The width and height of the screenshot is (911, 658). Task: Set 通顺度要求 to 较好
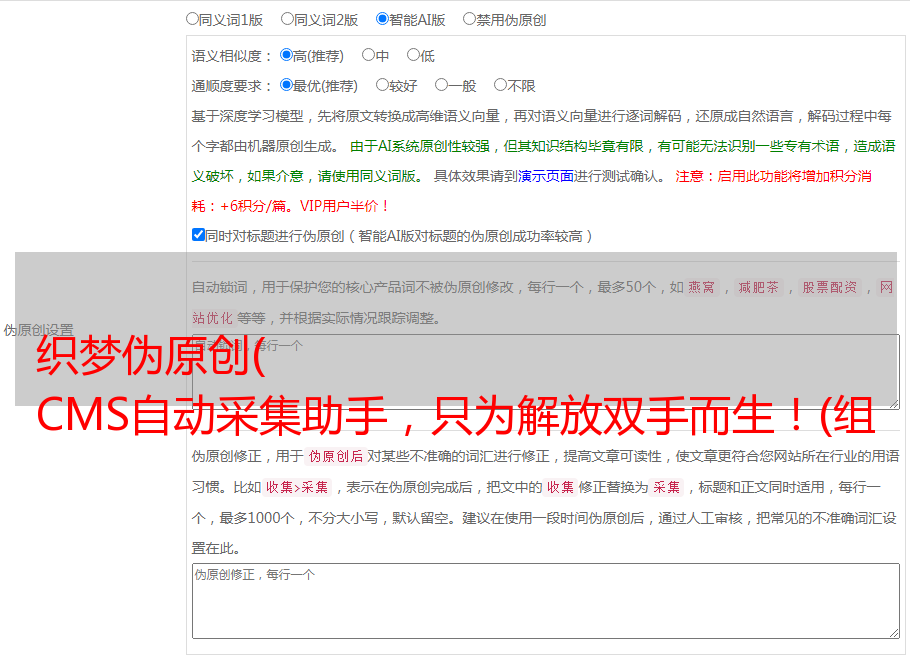pyautogui.click(x=382, y=85)
